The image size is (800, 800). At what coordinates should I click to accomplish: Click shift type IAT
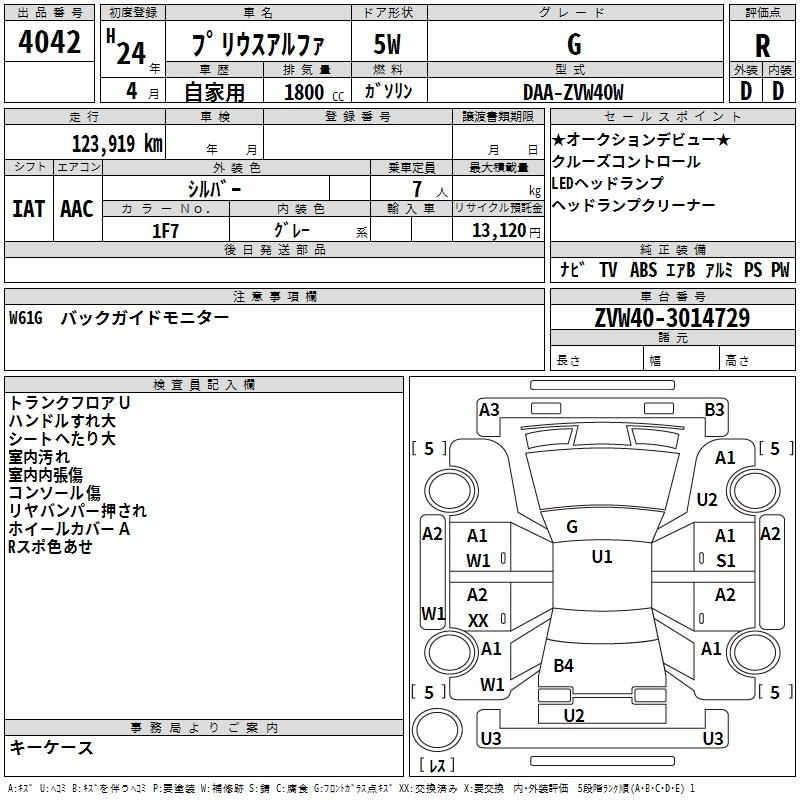tap(28, 209)
